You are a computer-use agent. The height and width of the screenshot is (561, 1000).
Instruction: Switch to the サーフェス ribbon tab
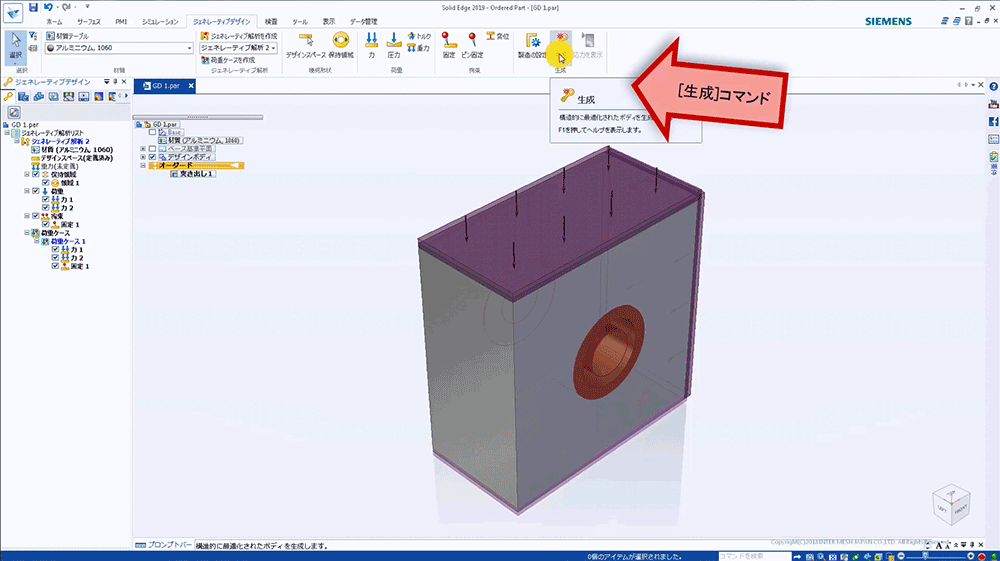[89, 22]
